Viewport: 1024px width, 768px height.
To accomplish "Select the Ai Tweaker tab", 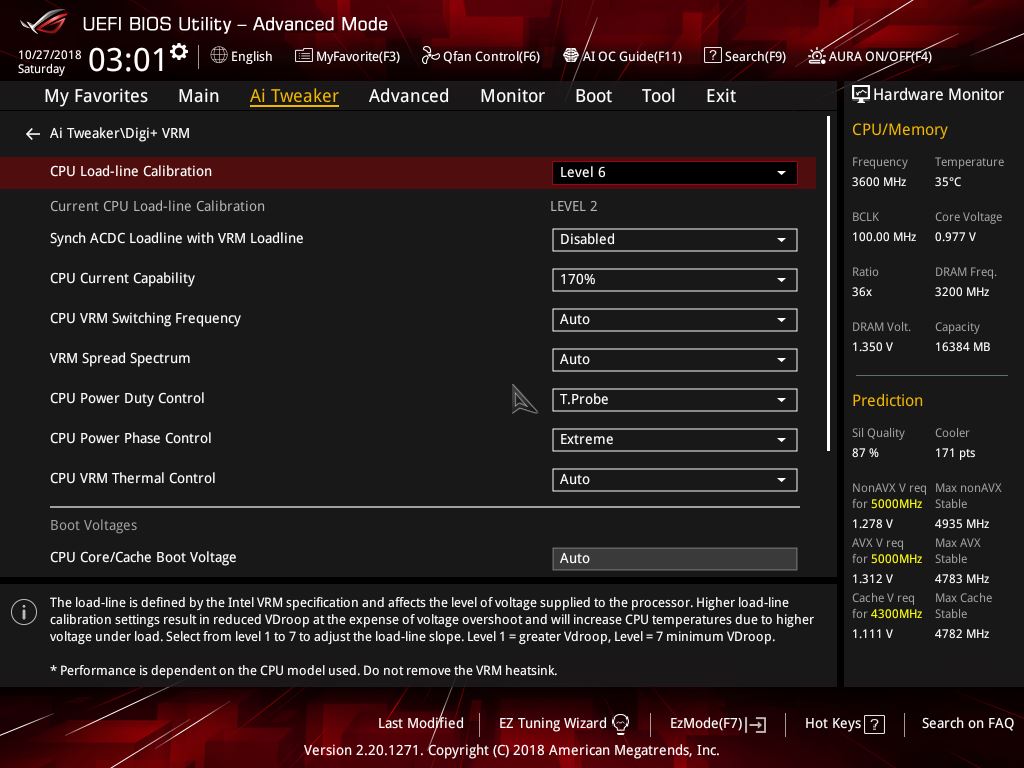I will pos(294,96).
